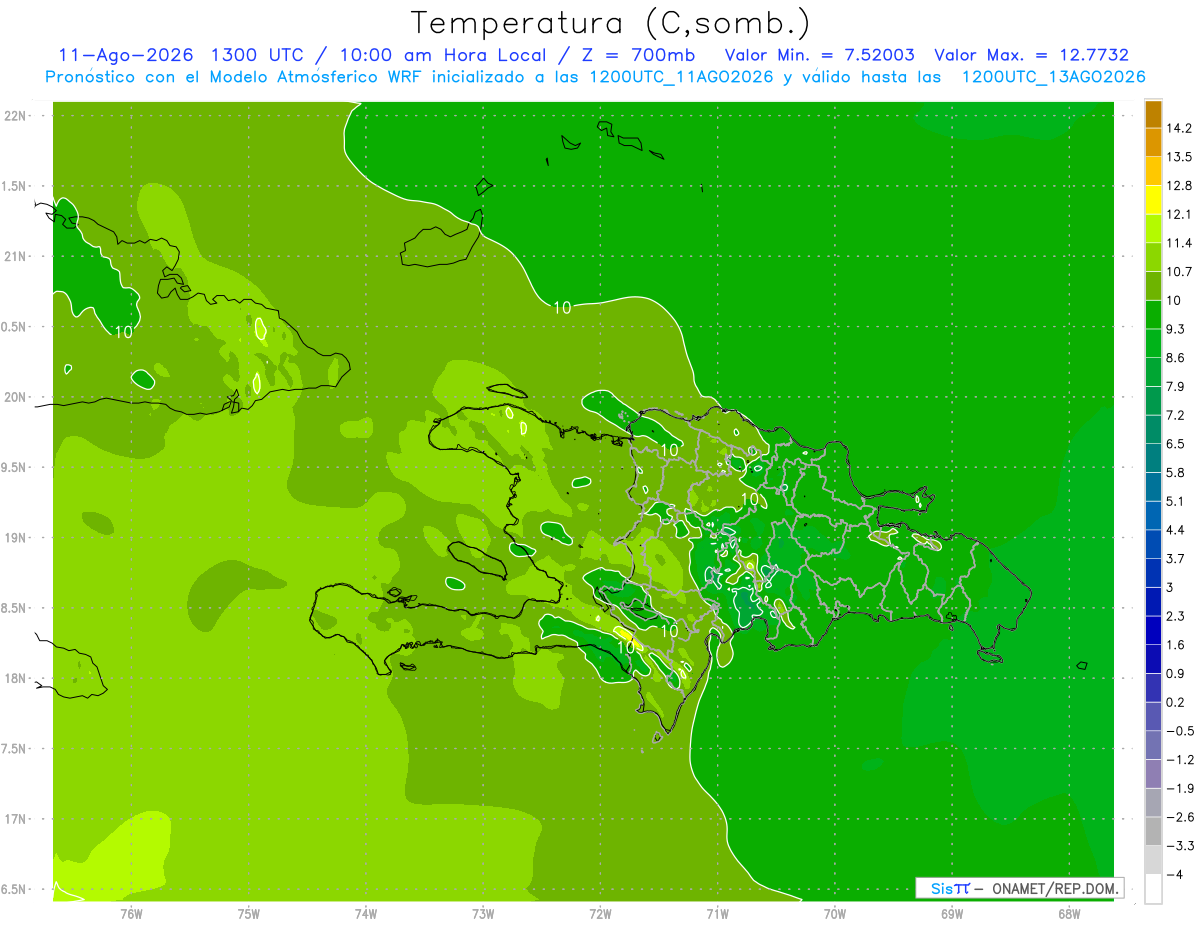Click legend value '-0.5'

(1180, 731)
